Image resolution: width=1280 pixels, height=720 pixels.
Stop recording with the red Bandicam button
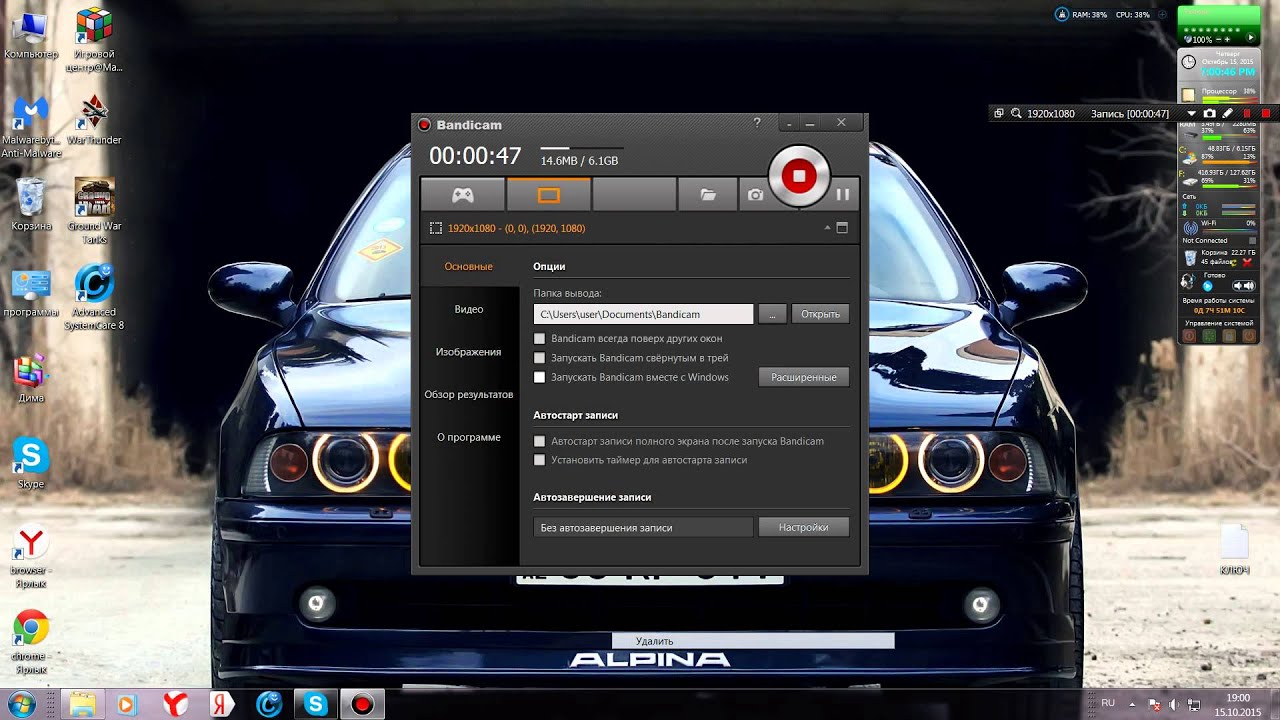click(799, 176)
